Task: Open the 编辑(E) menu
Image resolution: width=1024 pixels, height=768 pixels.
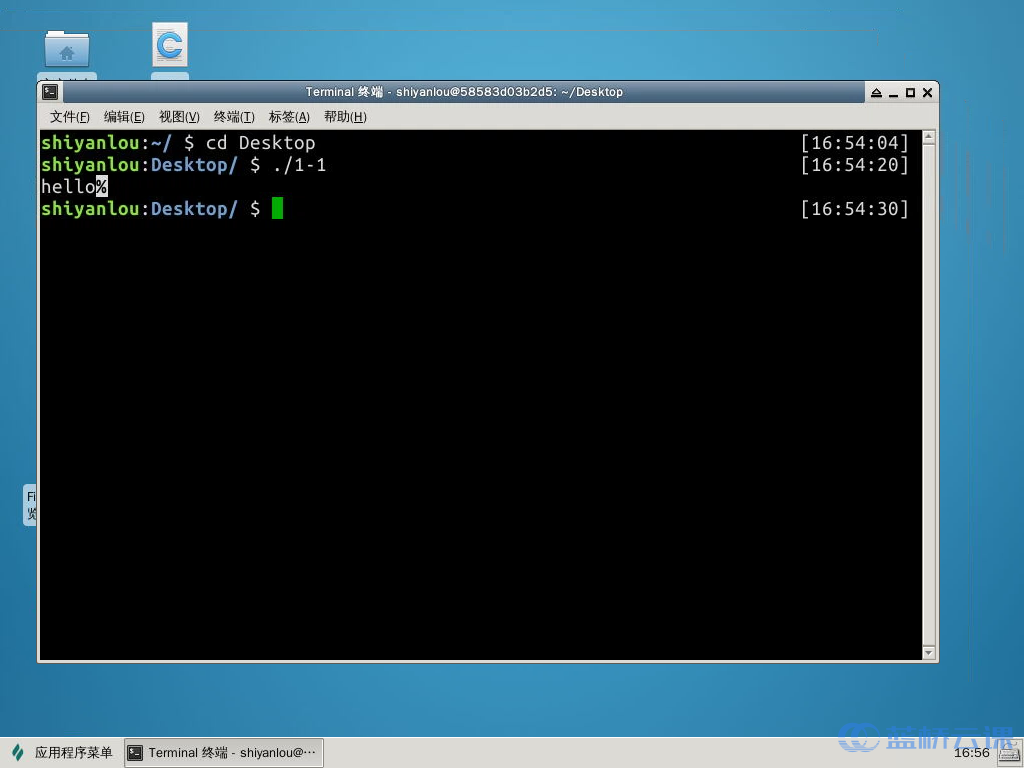Action: point(124,117)
